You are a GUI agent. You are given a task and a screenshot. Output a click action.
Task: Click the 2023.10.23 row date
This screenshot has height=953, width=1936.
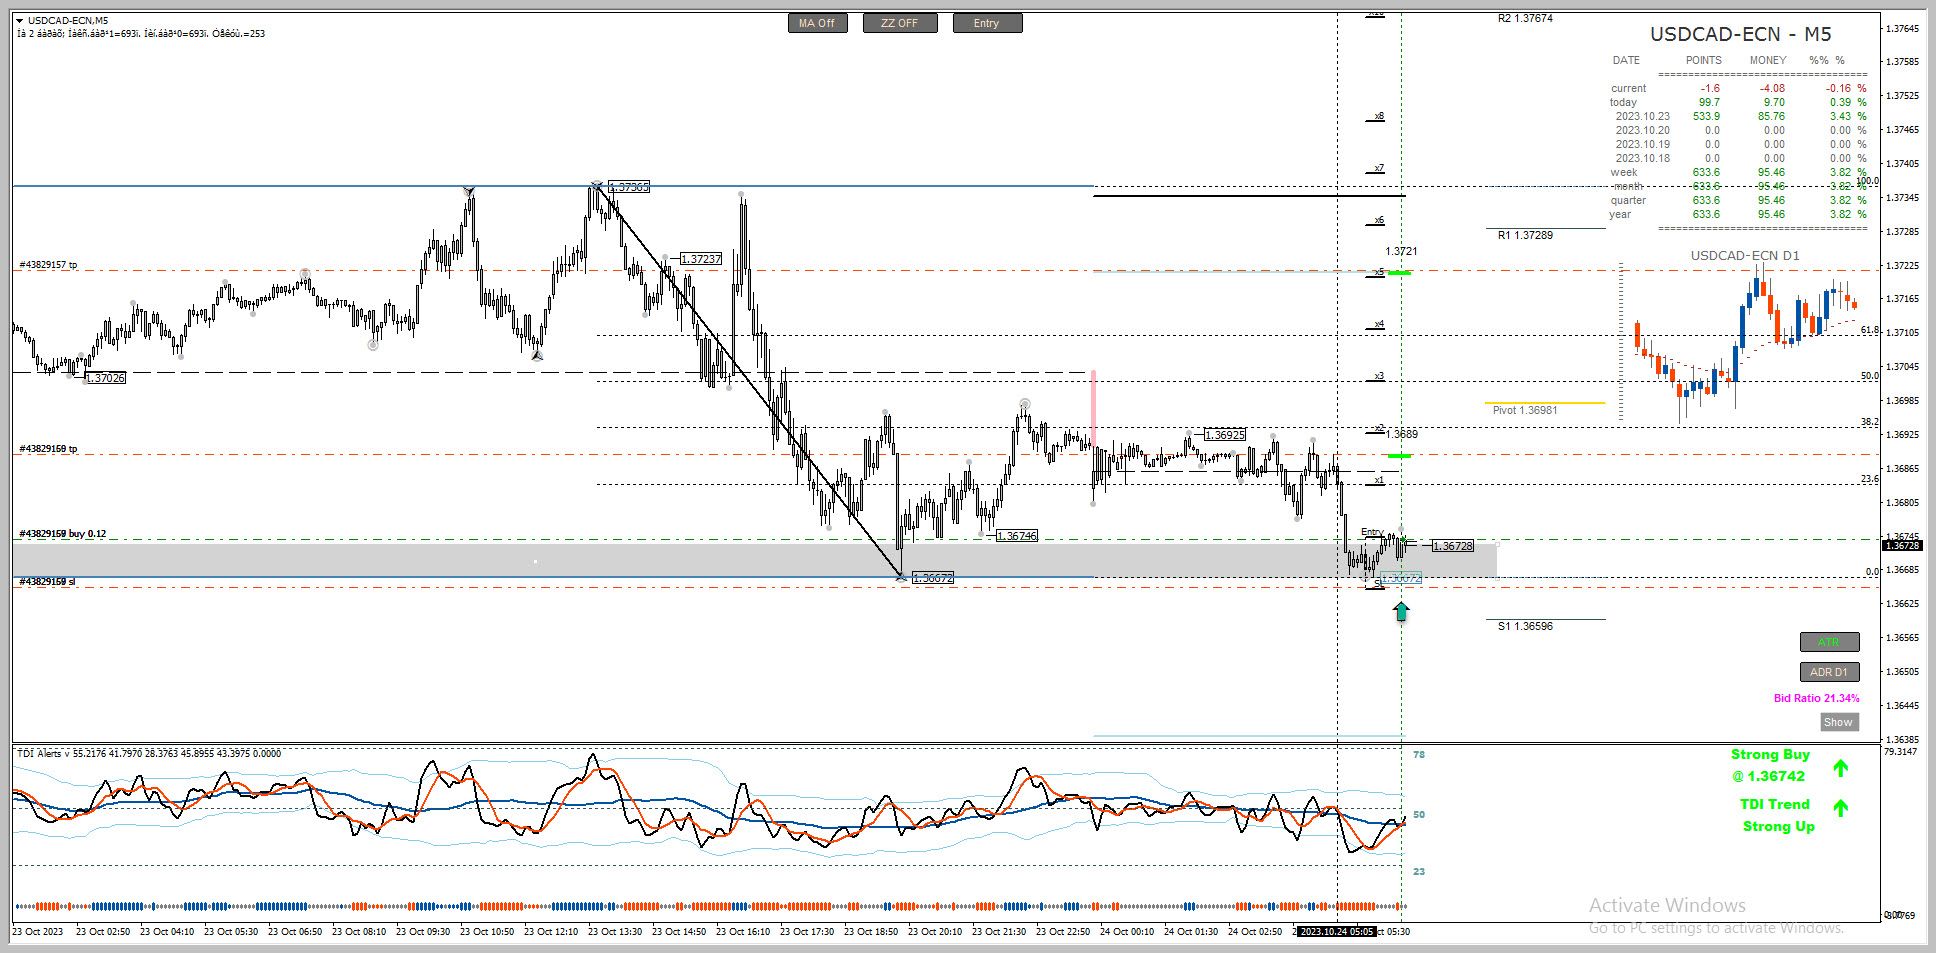1642,116
